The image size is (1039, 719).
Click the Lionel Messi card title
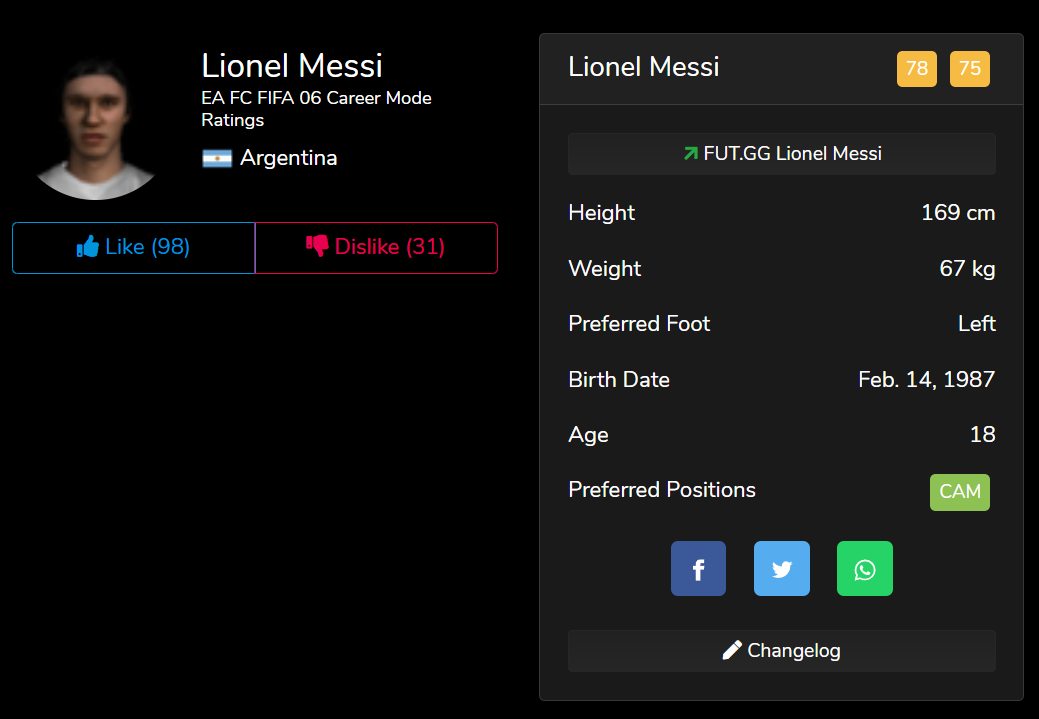pyautogui.click(x=643, y=67)
